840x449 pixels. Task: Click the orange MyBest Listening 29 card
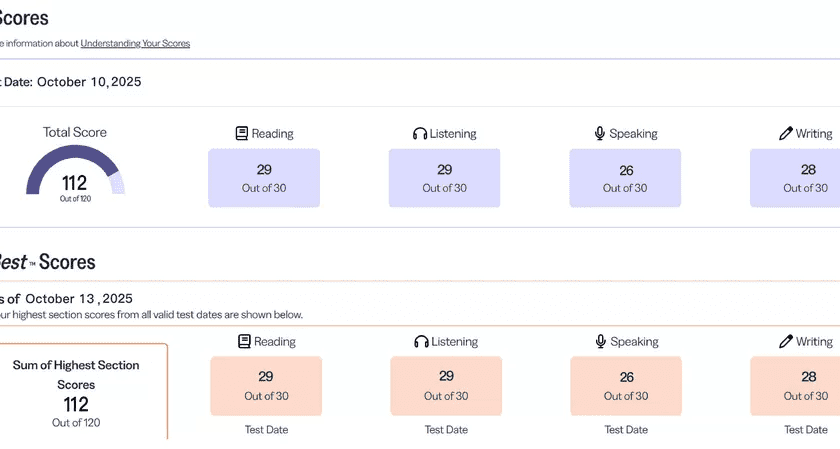tap(446, 386)
